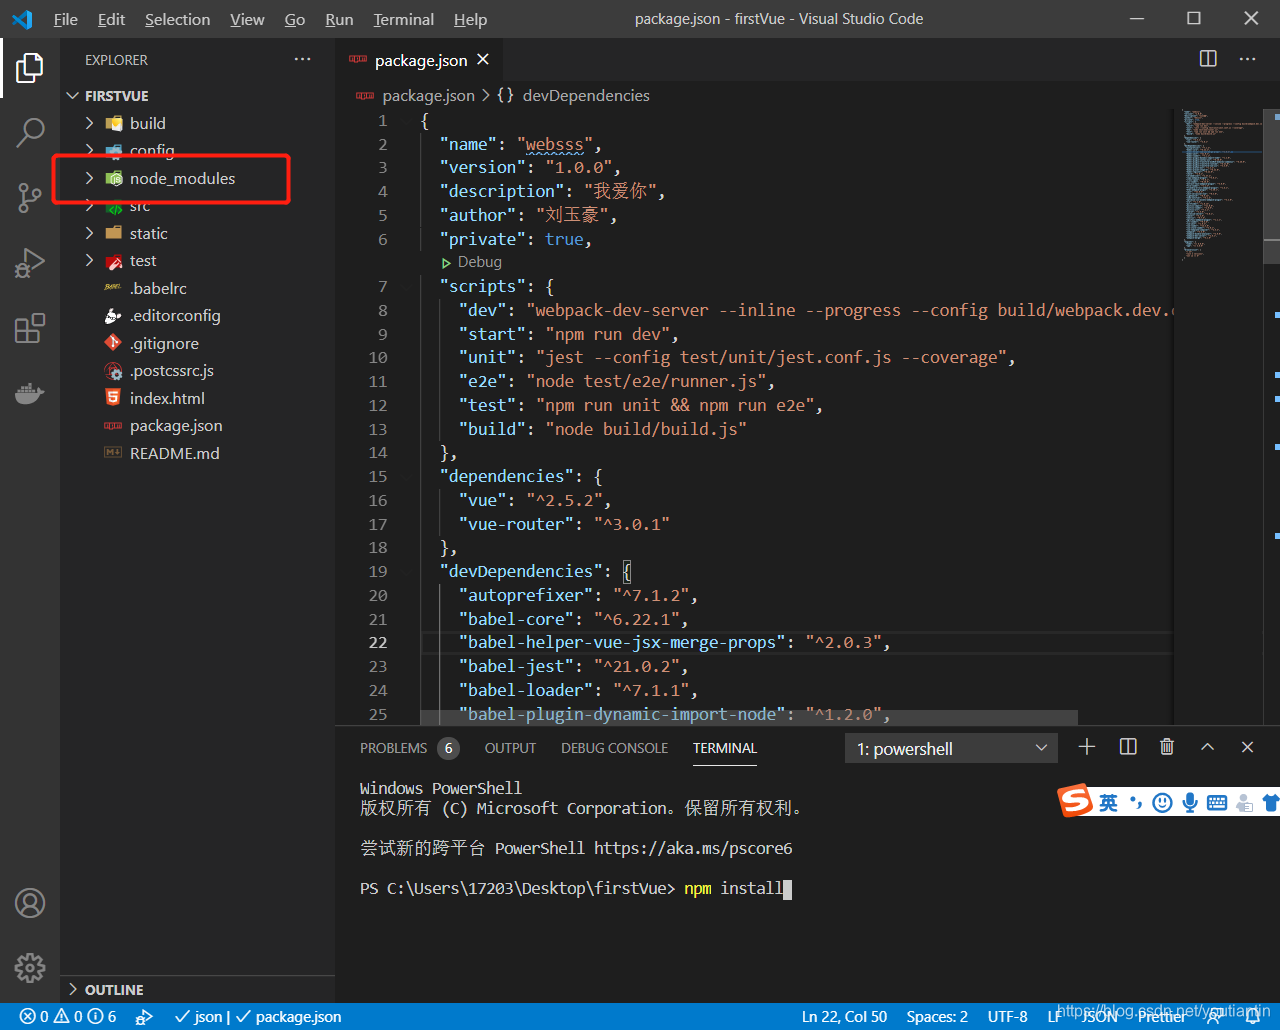Click the editor horizontal scrollbar

tap(749, 717)
